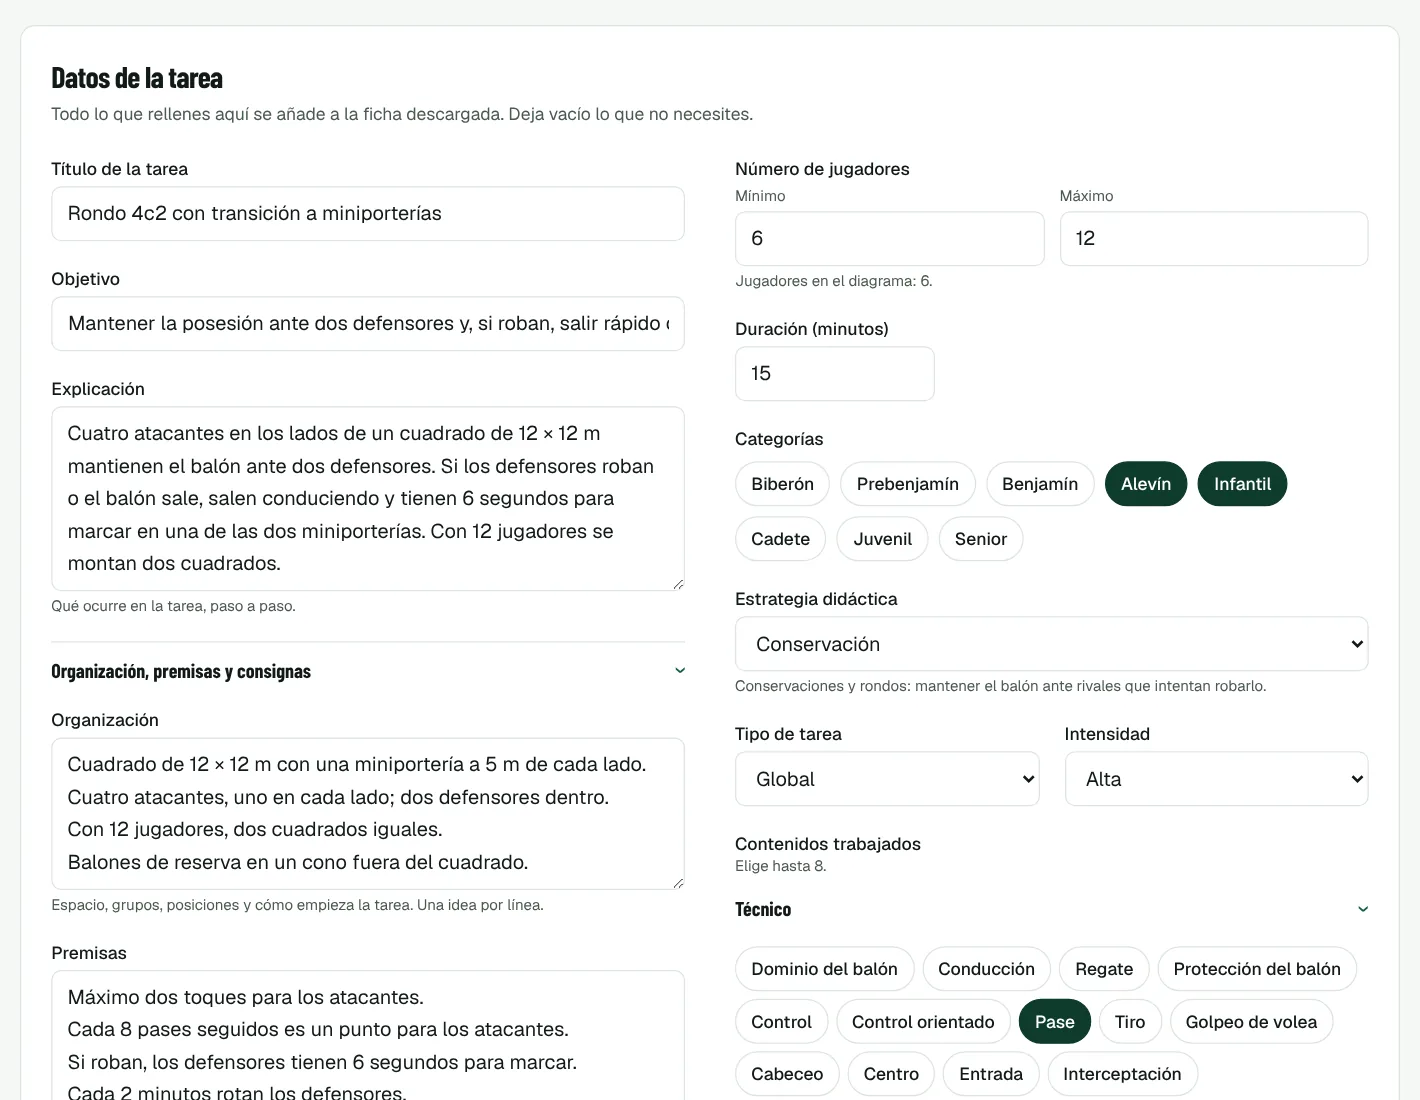Deselect the Infantil category chip
The image size is (1420, 1100).
coord(1243,484)
